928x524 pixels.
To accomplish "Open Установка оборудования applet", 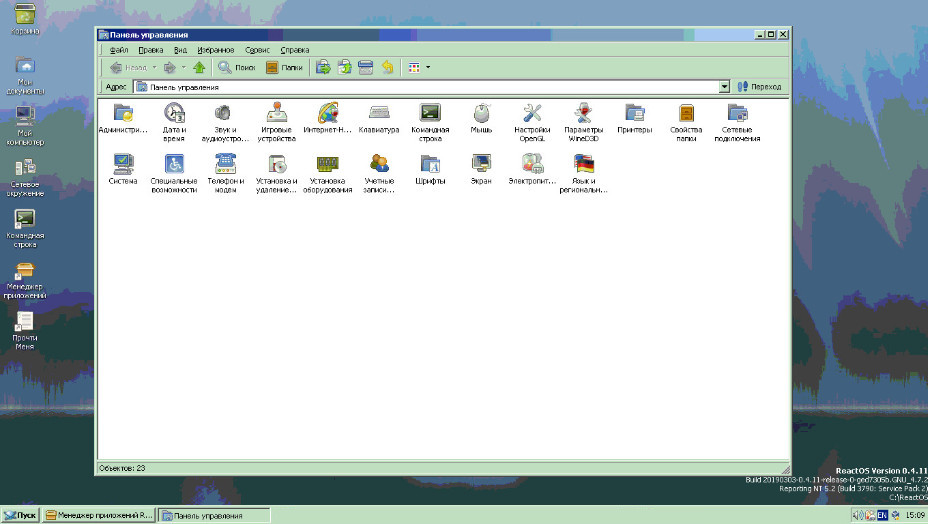I will (x=327, y=173).
